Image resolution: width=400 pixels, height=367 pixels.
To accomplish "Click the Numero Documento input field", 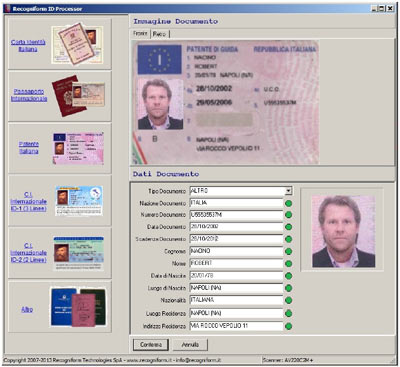I will click(236, 215).
